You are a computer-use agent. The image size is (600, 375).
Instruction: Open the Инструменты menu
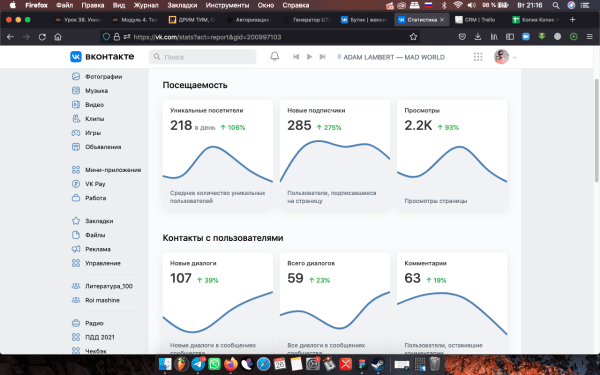pyautogui.click(x=227, y=5)
